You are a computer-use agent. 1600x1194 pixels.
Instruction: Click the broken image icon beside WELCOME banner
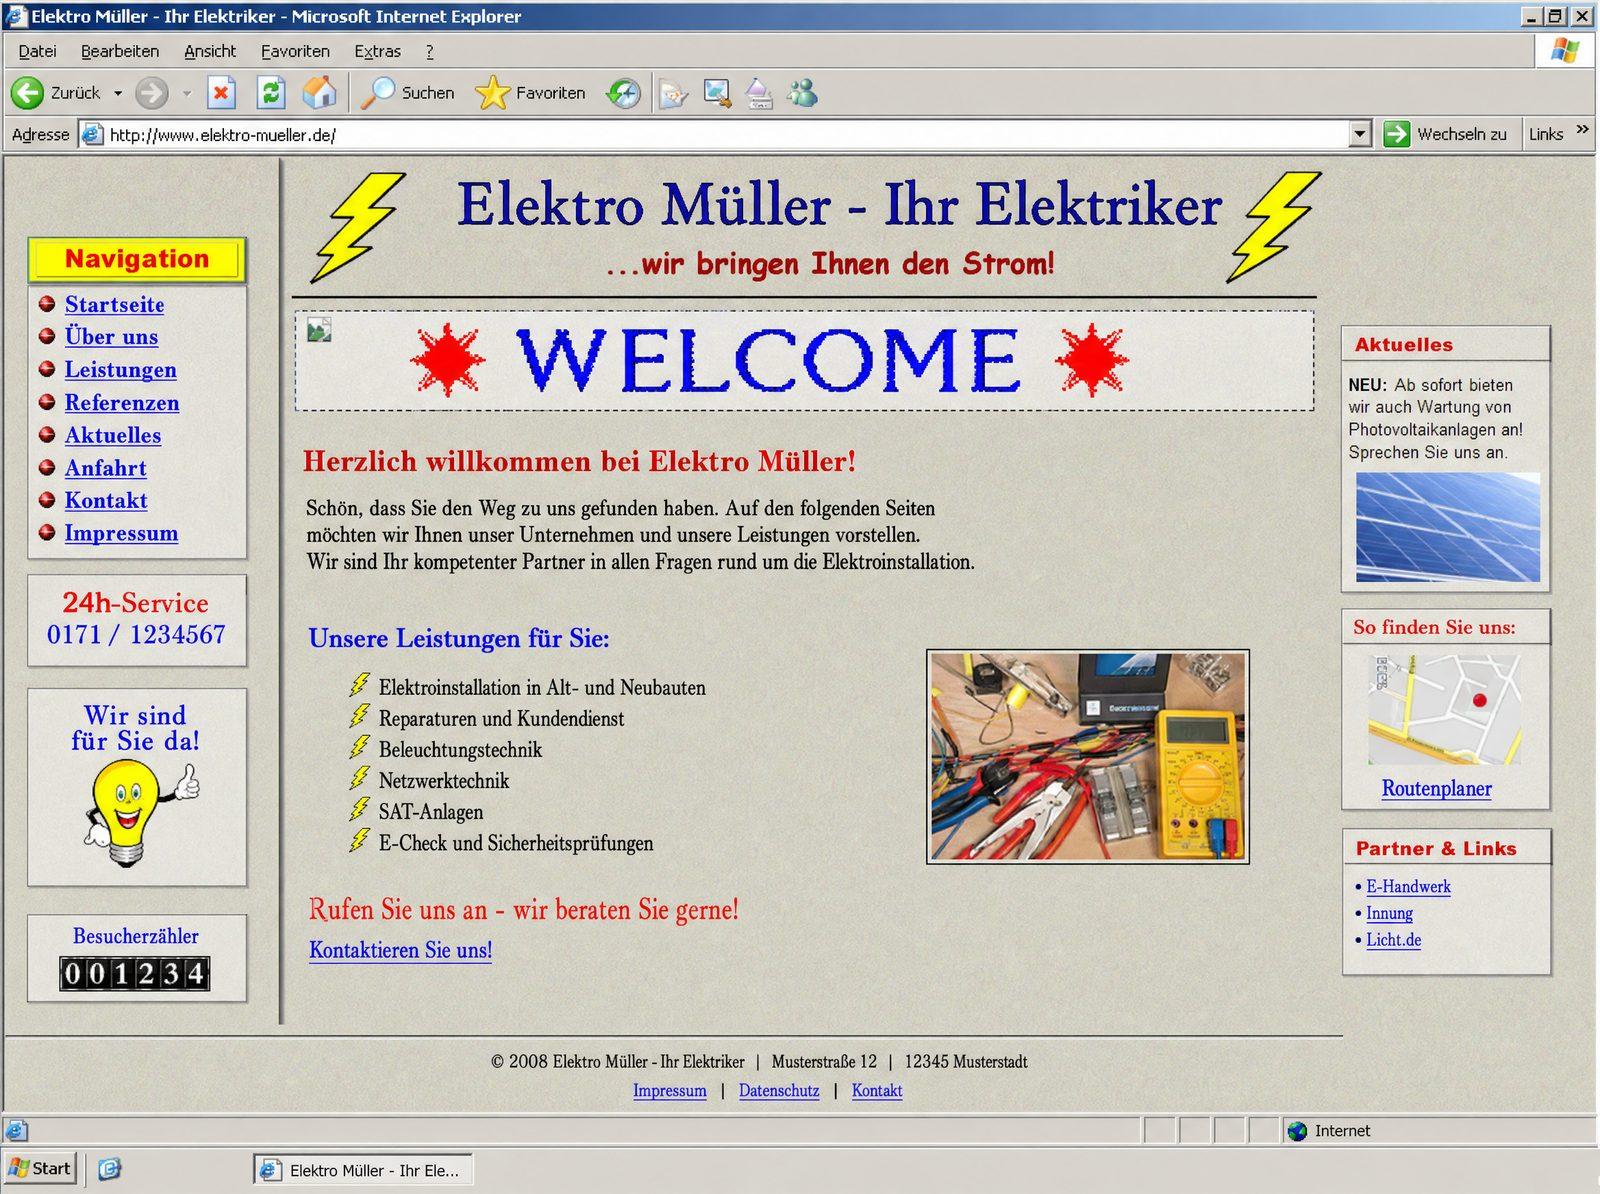click(319, 329)
